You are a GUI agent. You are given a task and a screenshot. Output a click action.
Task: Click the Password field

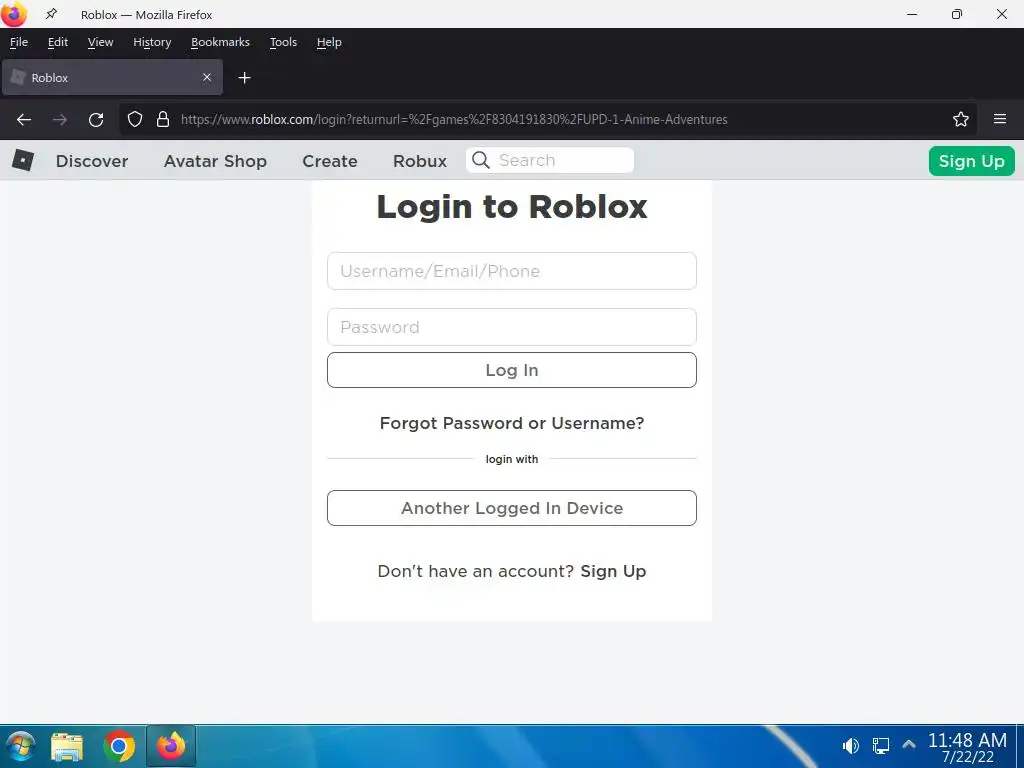click(512, 327)
